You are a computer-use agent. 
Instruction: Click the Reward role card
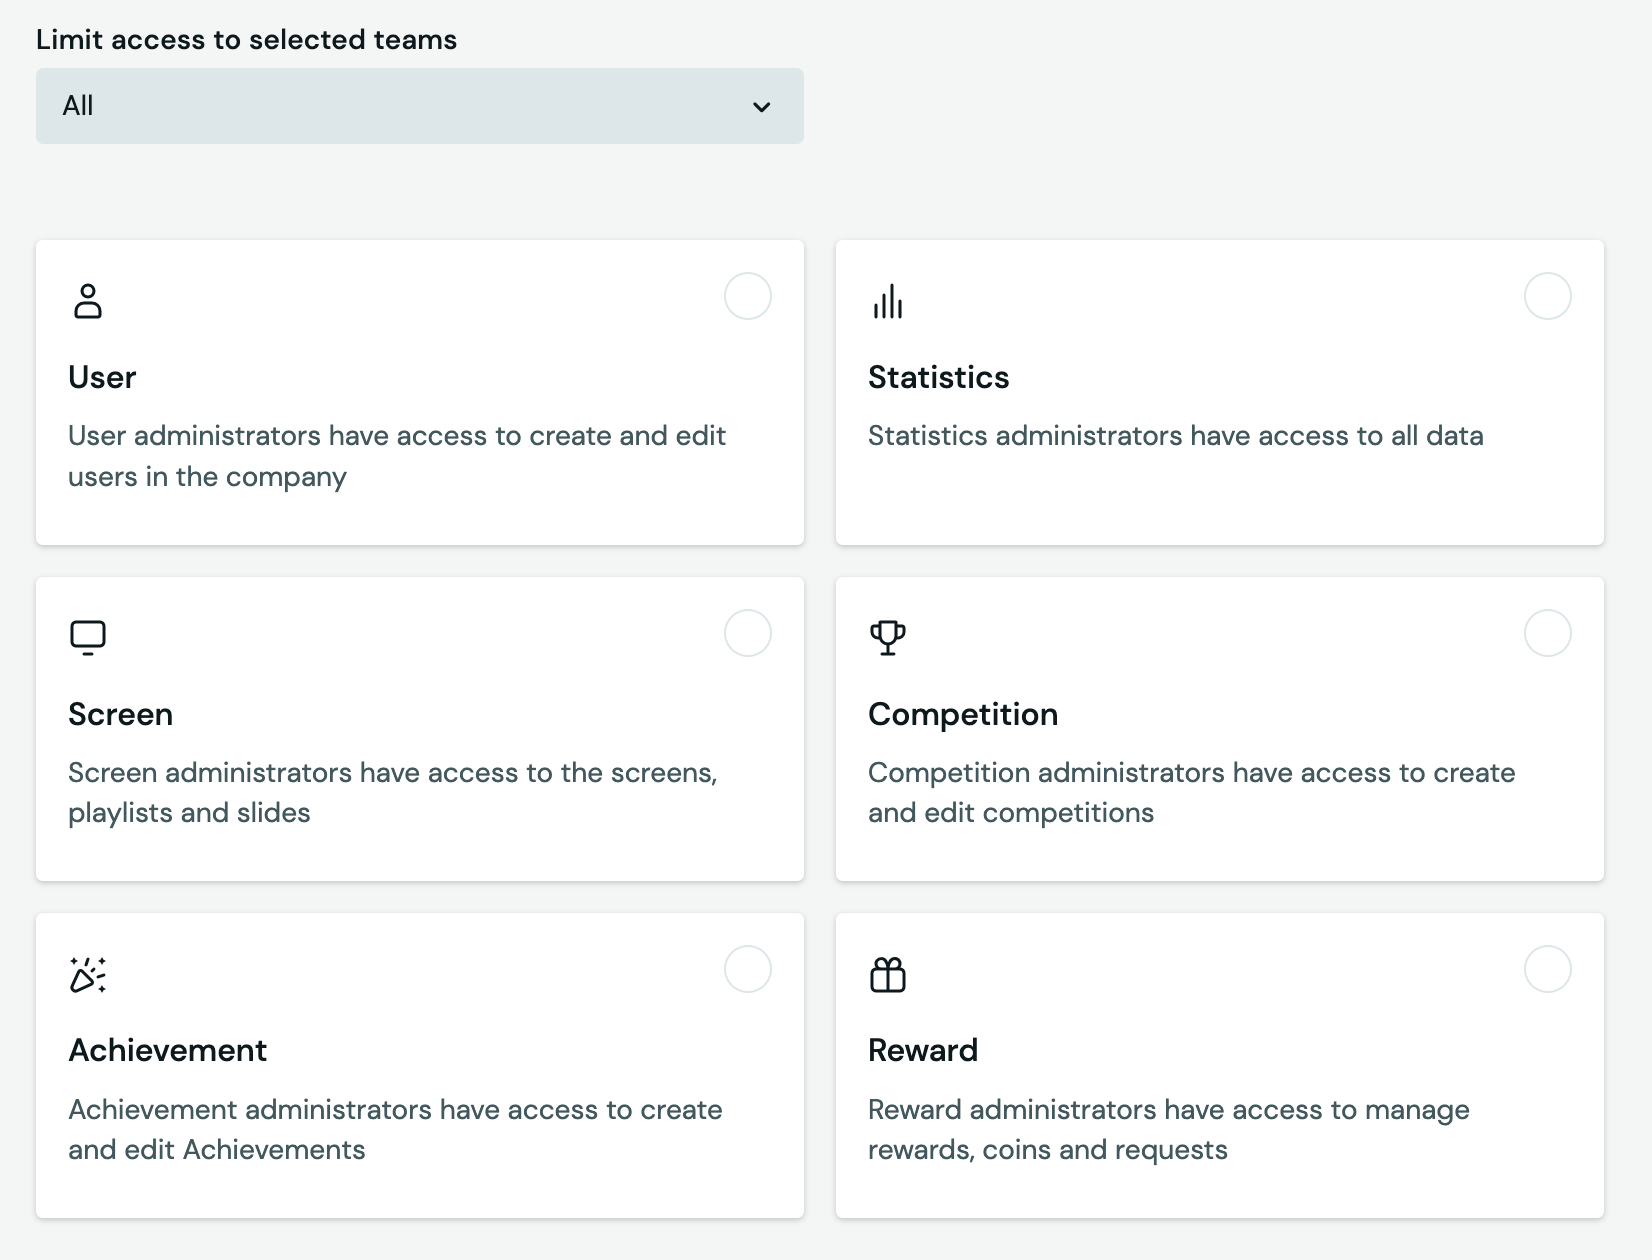click(x=1219, y=1065)
